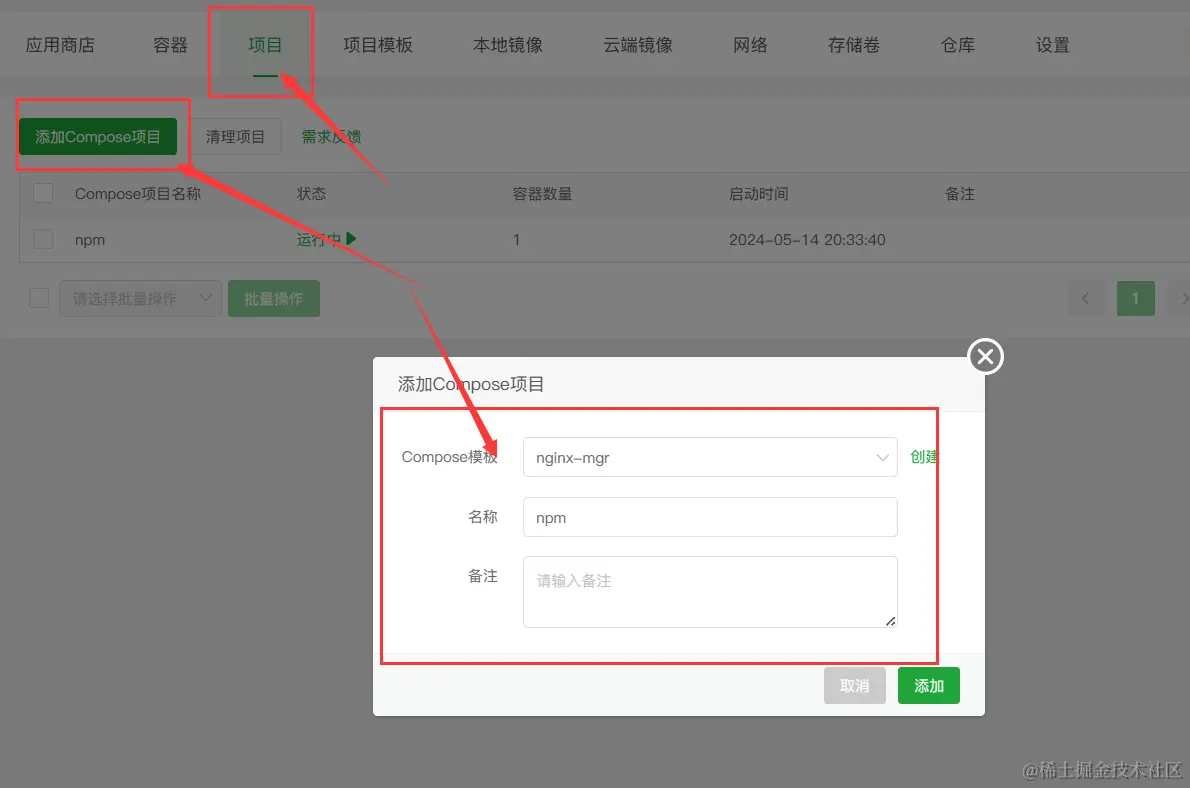Go to previous page arrow
Screen dimensions: 1190x788
1085,298
